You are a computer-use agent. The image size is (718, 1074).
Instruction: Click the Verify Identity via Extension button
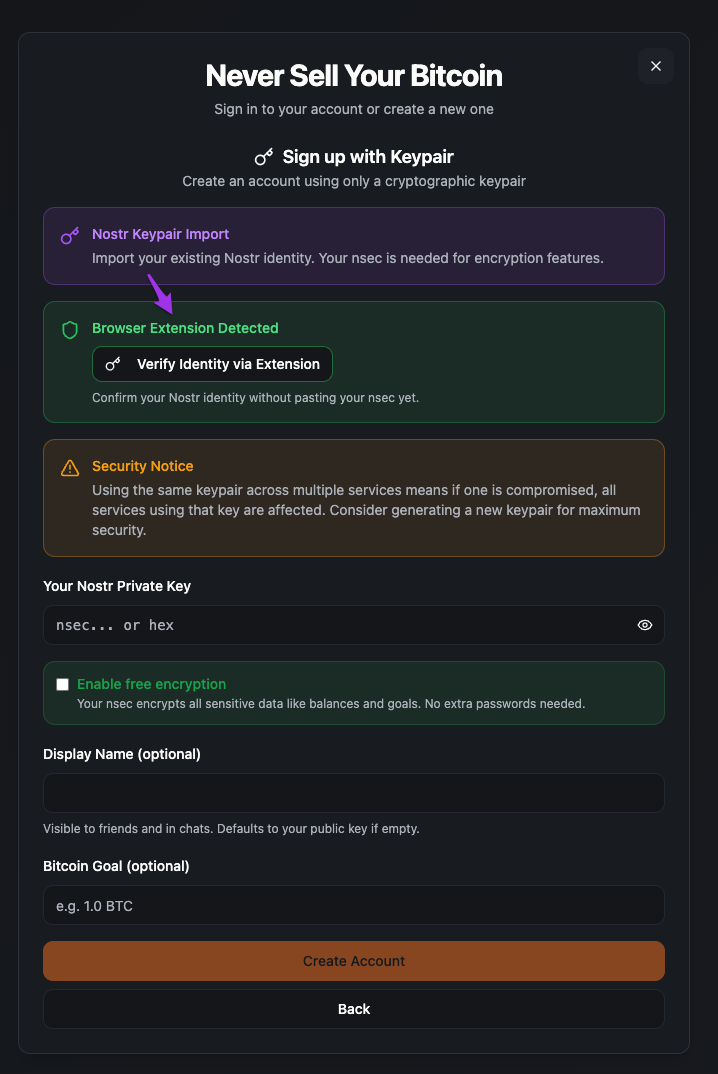click(212, 364)
